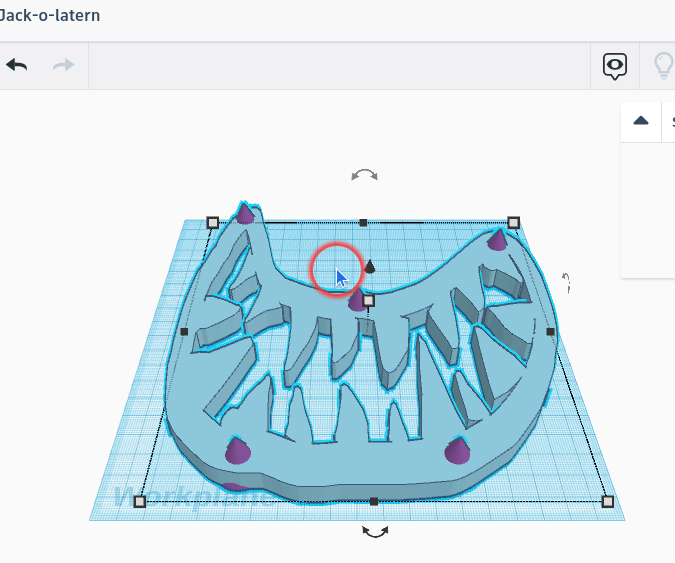
Task: Click the left middle edge resize handle
Action: (x=184, y=331)
